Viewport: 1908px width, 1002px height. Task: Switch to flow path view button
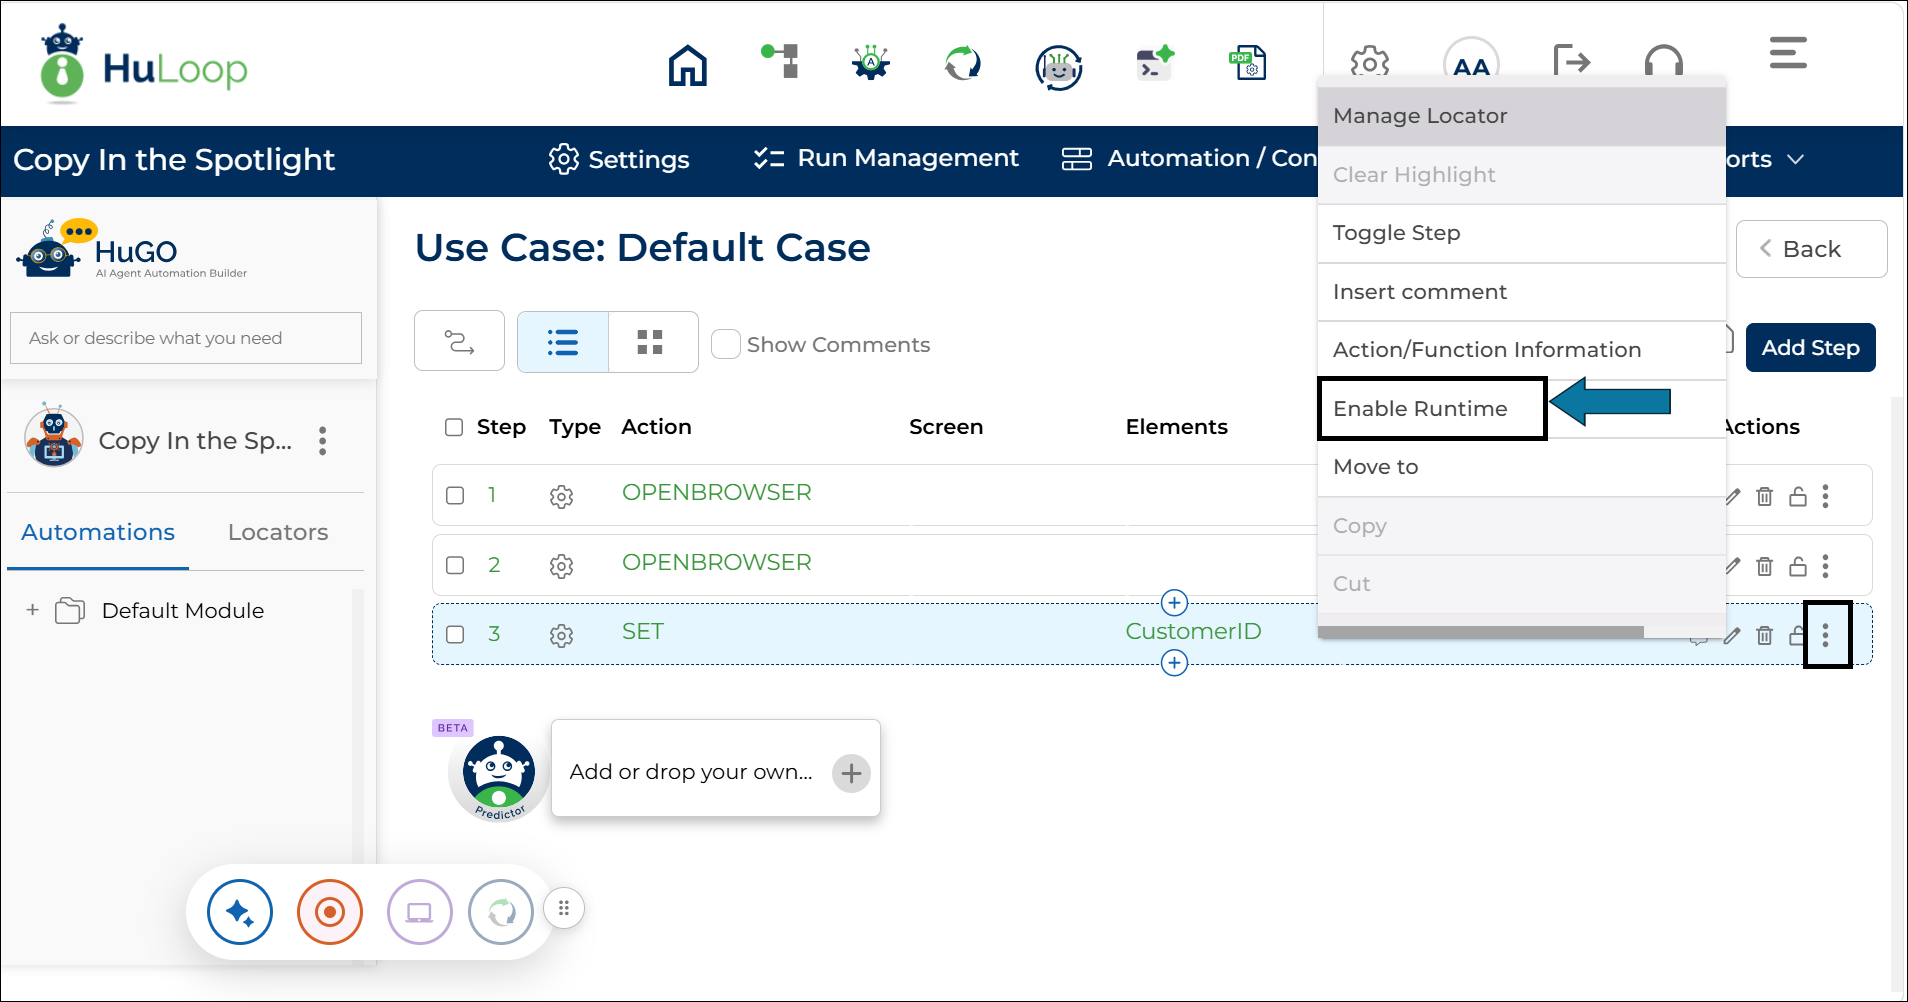tap(459, 342)
